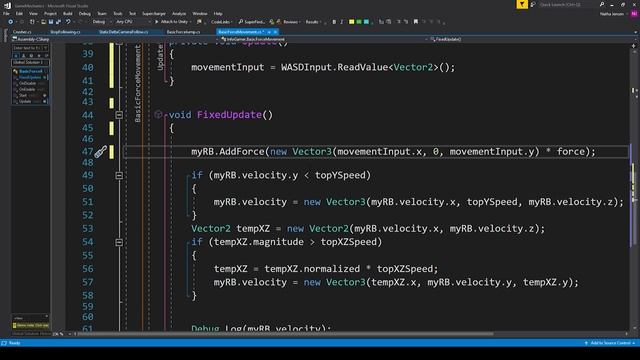
Task: Click the circular marker icon before void FixedUpdate
Action: click(x=158, y=115)
